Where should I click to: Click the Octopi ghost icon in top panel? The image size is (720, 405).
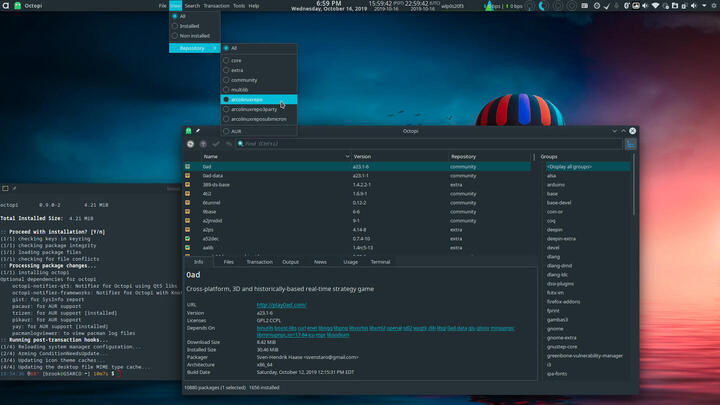(17, 6)
